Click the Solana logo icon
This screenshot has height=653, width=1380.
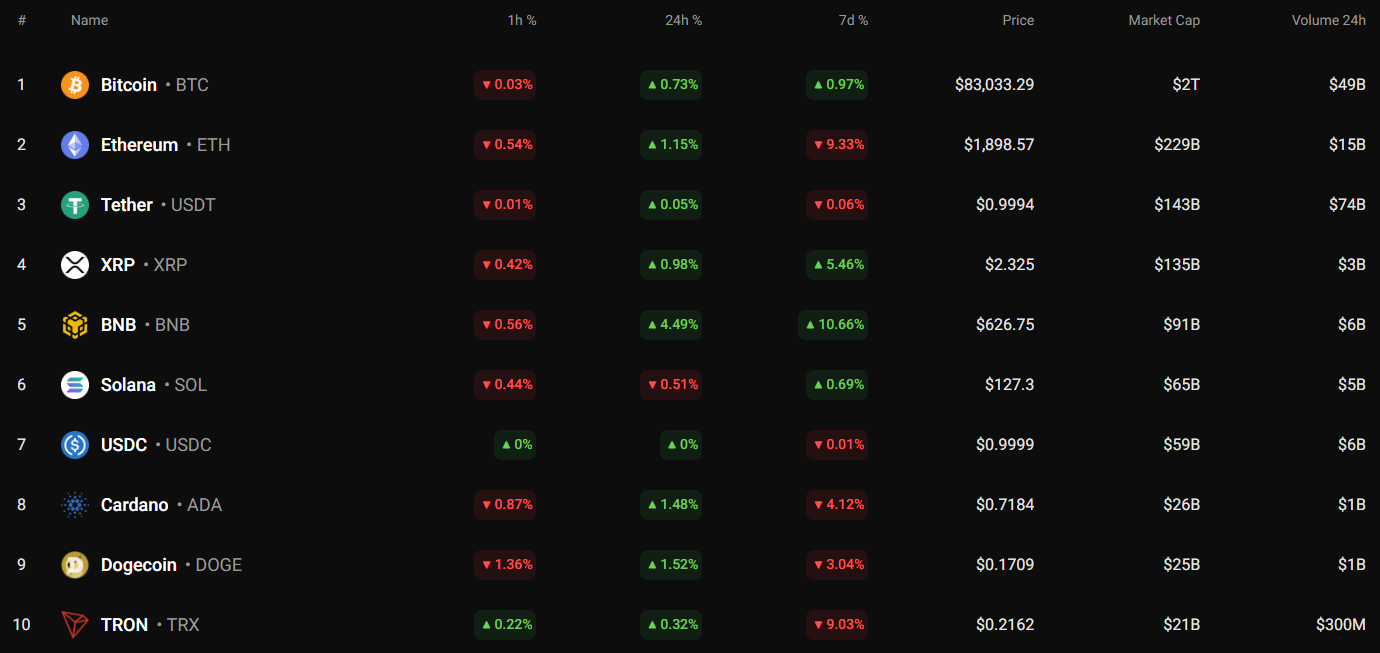coord(75,385)
